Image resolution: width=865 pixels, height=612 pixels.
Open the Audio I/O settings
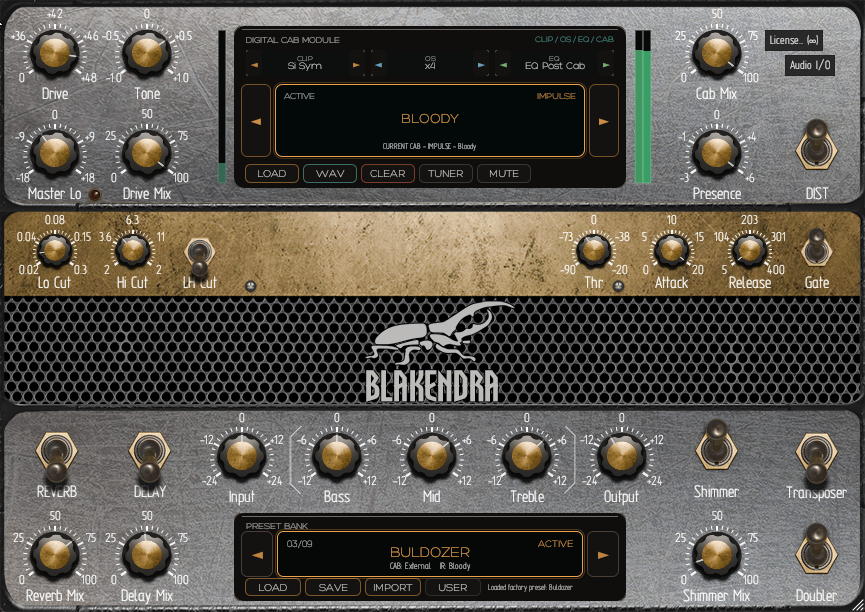point(809,65)
